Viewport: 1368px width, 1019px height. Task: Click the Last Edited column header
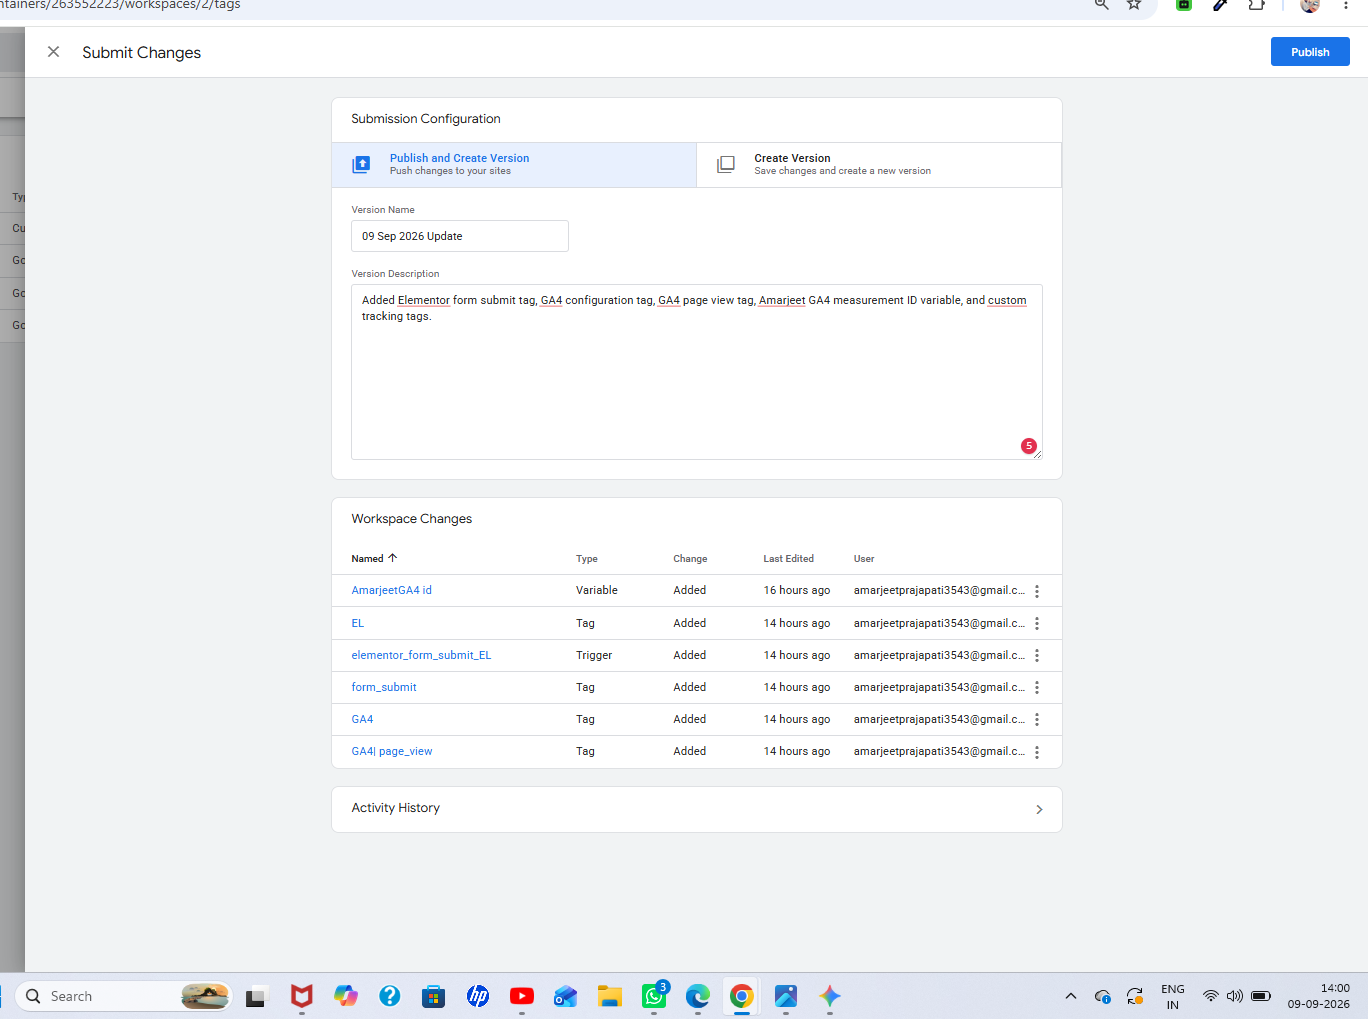click(x=789, y=559)
